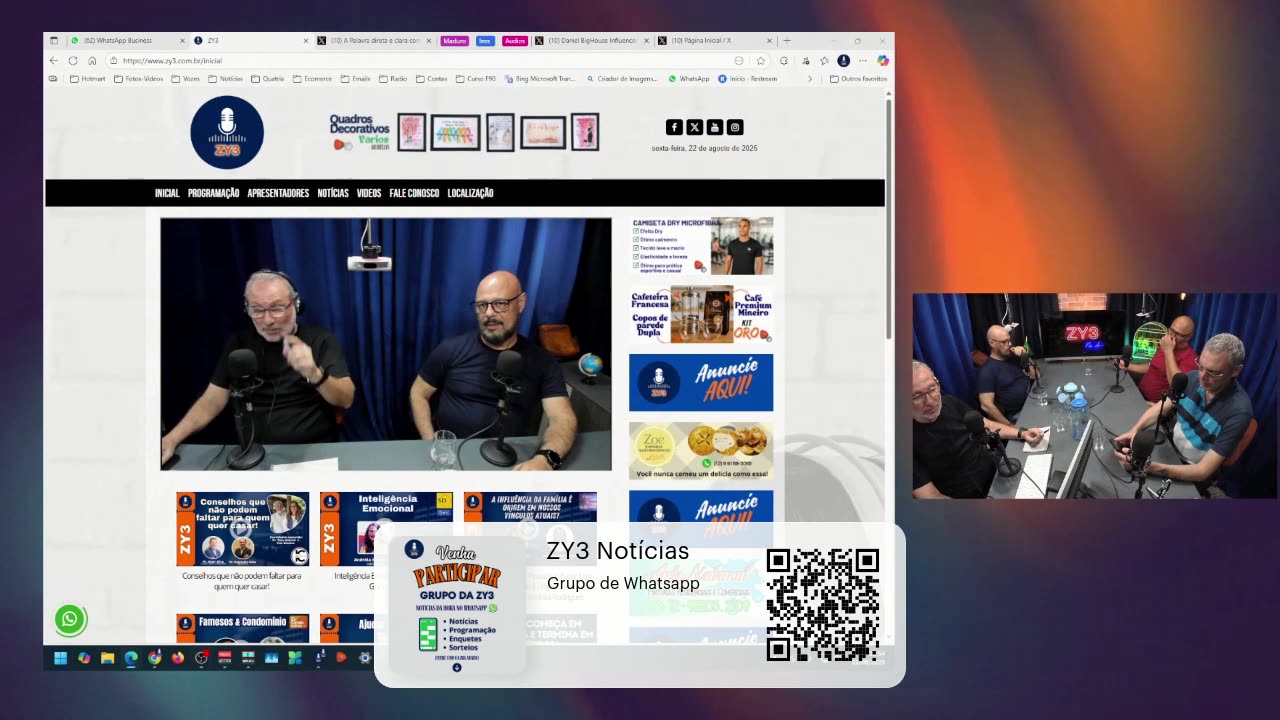Viewport: 1280px width, 720px height.
Task: Open VIDEOS in the site navigation
Action: click(369, 193)
